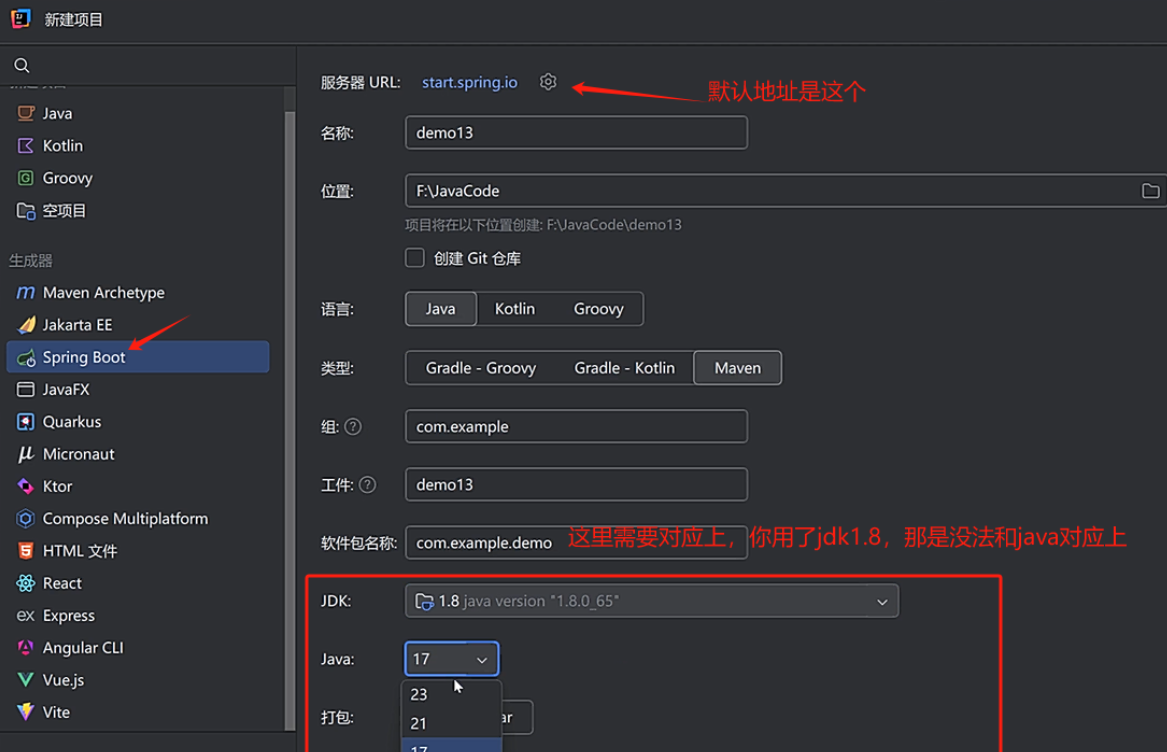Select the Compose Multiplatform entry
Screen dimensions: 1167x752
(x=138, y=518)
